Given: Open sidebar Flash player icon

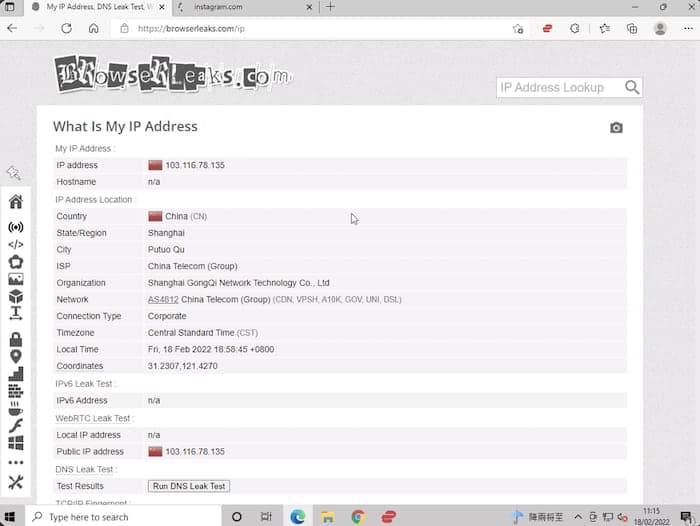Looking at the screenshot, I should pos(16,426).
